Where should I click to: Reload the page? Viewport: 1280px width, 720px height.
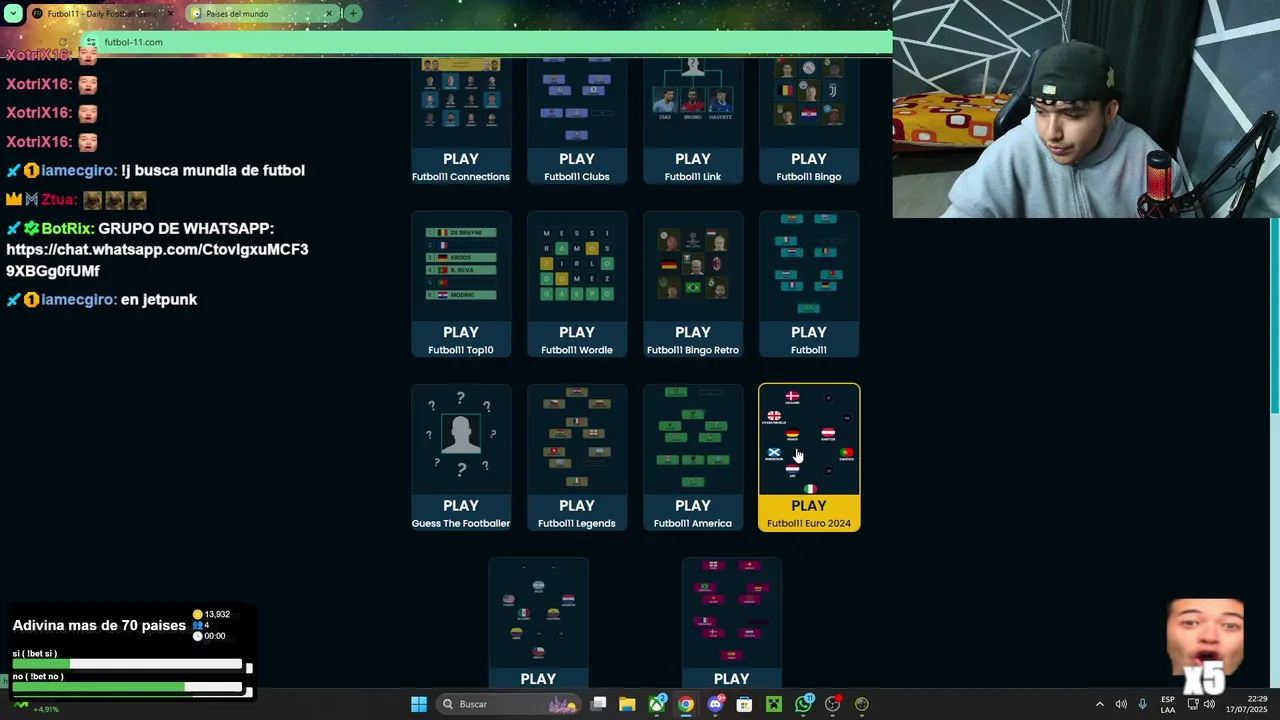pyautogui.click(x=63, y=42)
